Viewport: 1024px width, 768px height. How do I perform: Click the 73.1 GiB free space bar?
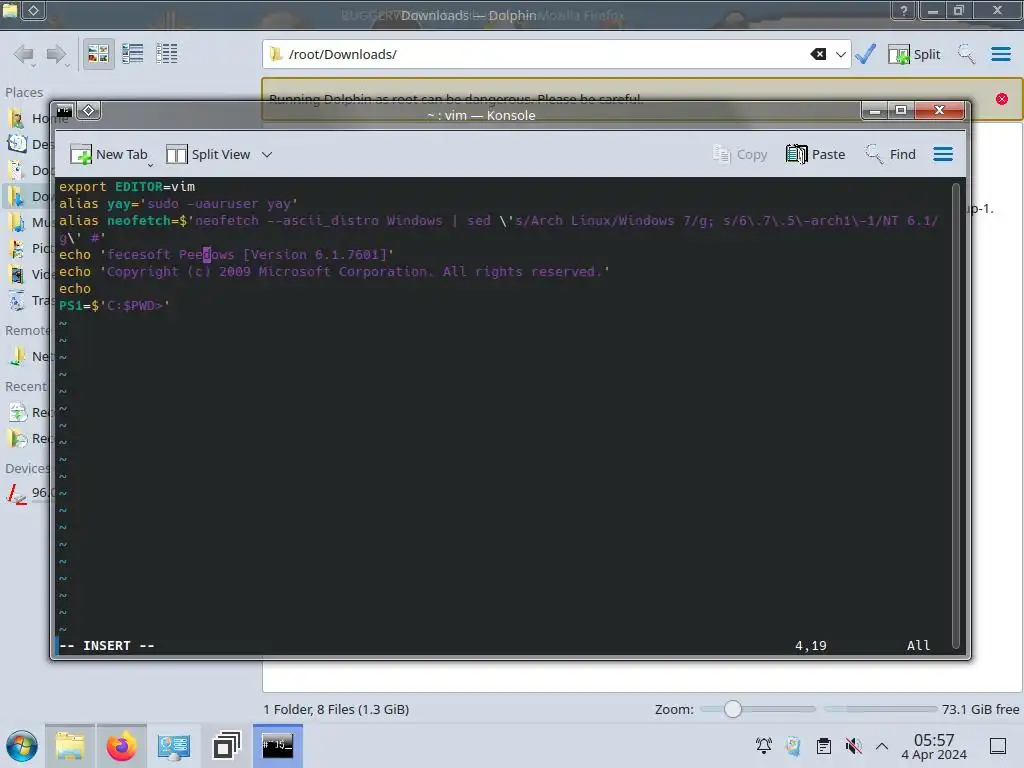(x=880, y=709)
